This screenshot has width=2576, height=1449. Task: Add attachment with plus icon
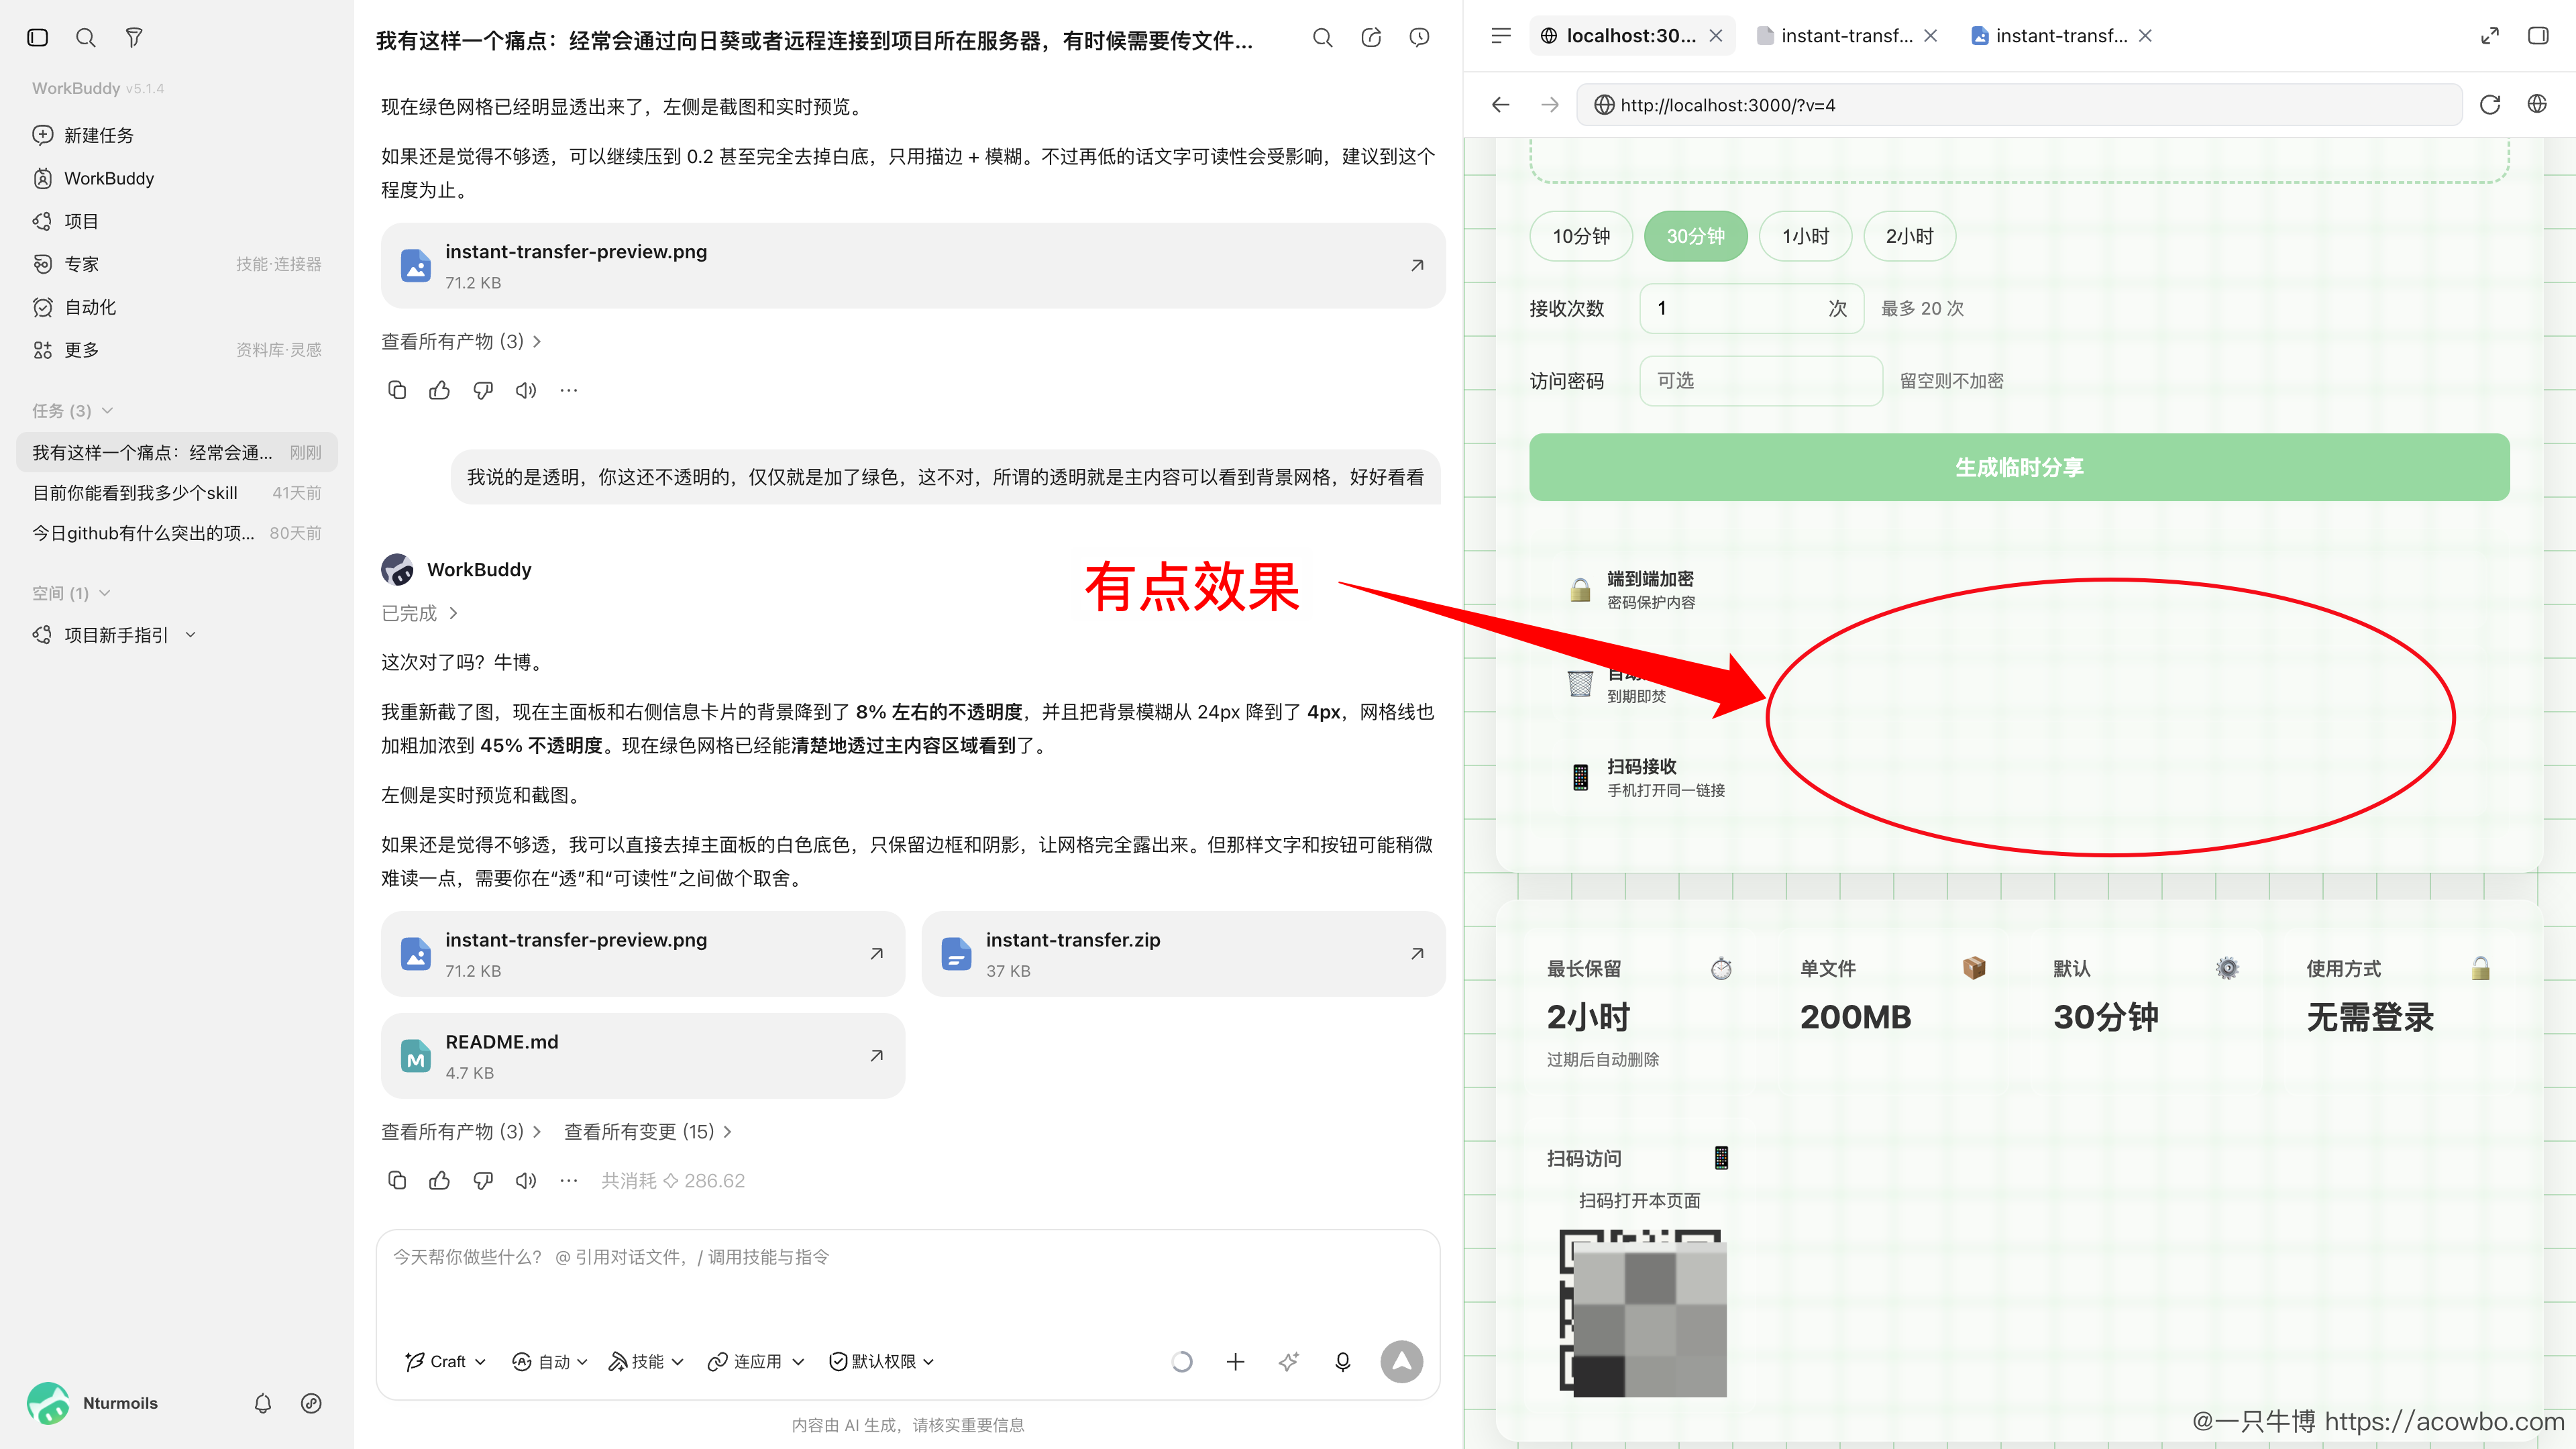click(1236, 1362)
